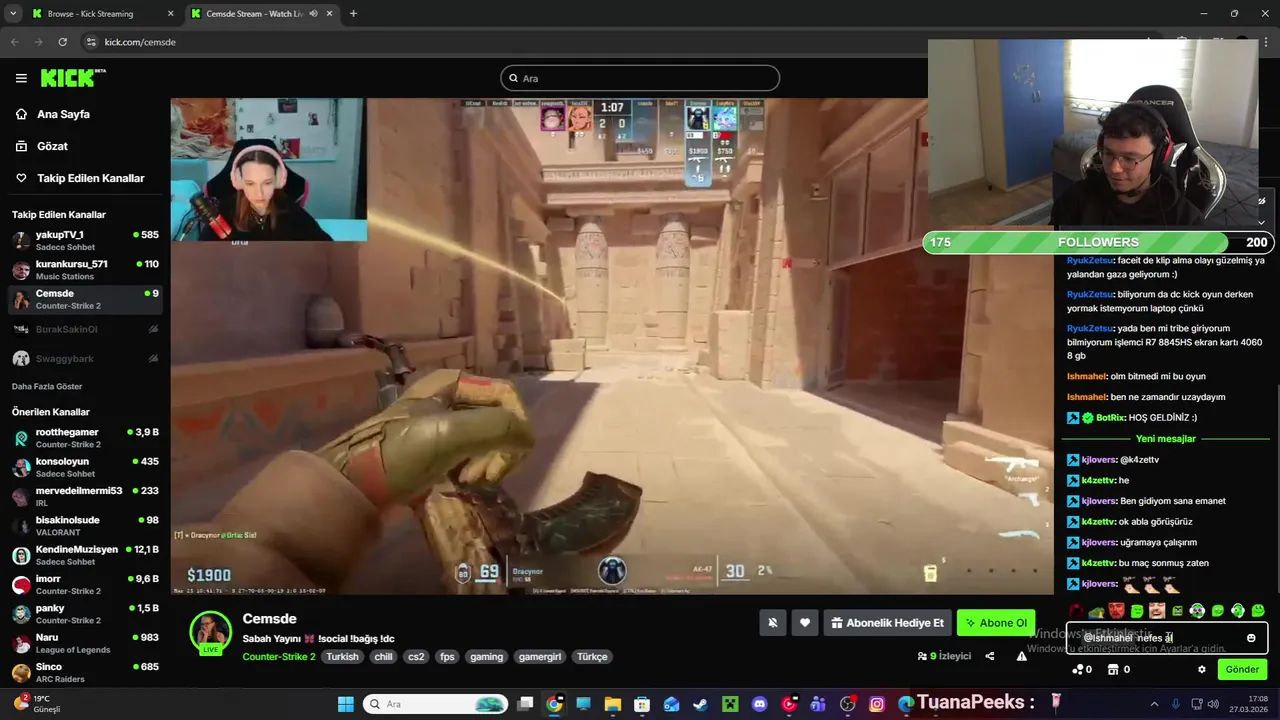Open konsoloyun recommended channel
1280x720 pixels.
[x=84, y=467]
